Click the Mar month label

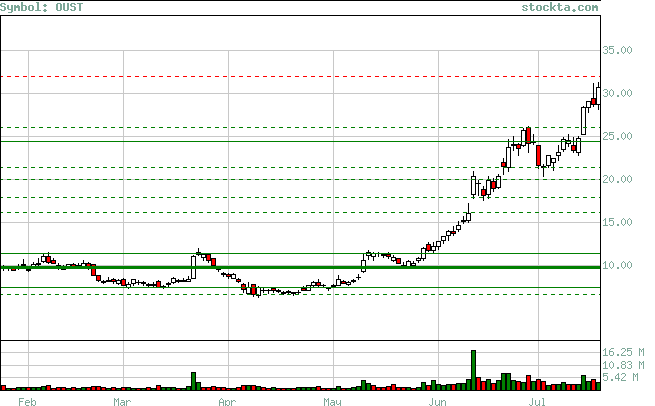pyautogui.click(x=122, y=401)
